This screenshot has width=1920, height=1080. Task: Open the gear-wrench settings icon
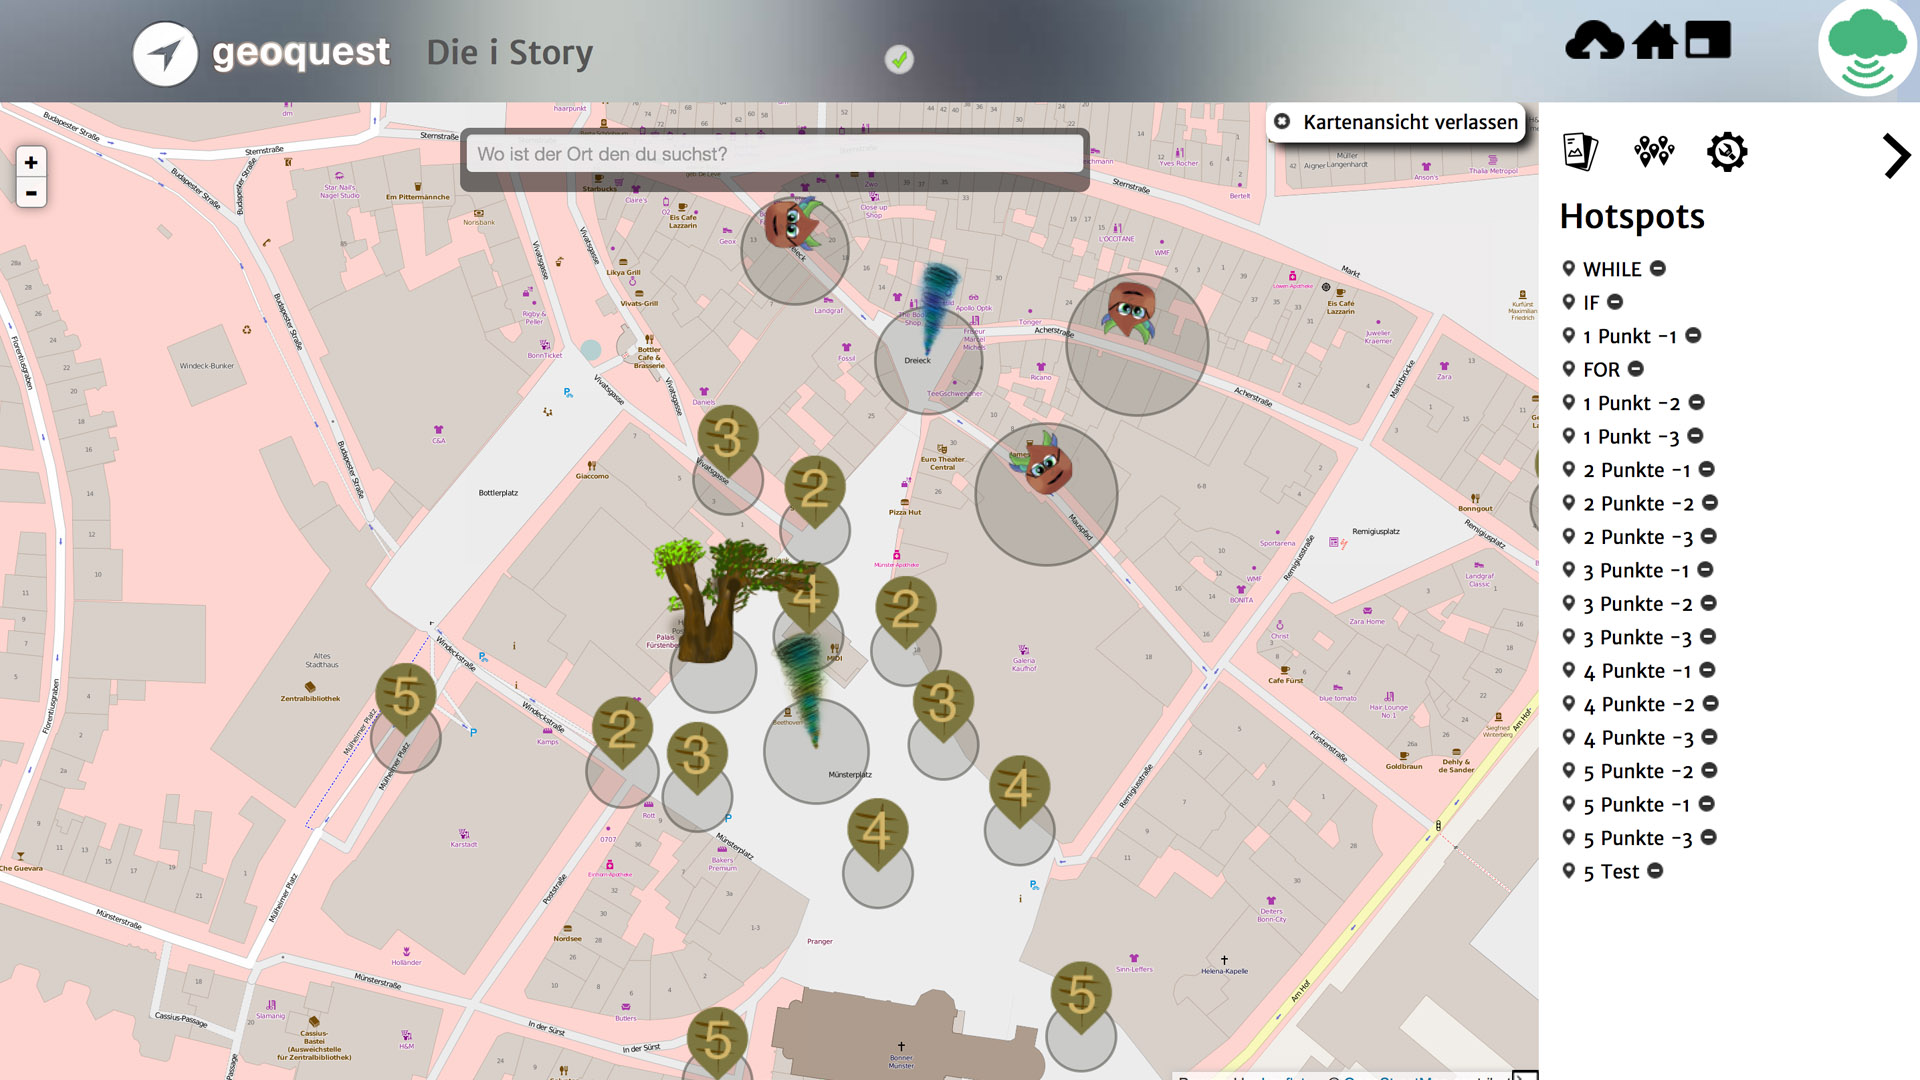1727,152
